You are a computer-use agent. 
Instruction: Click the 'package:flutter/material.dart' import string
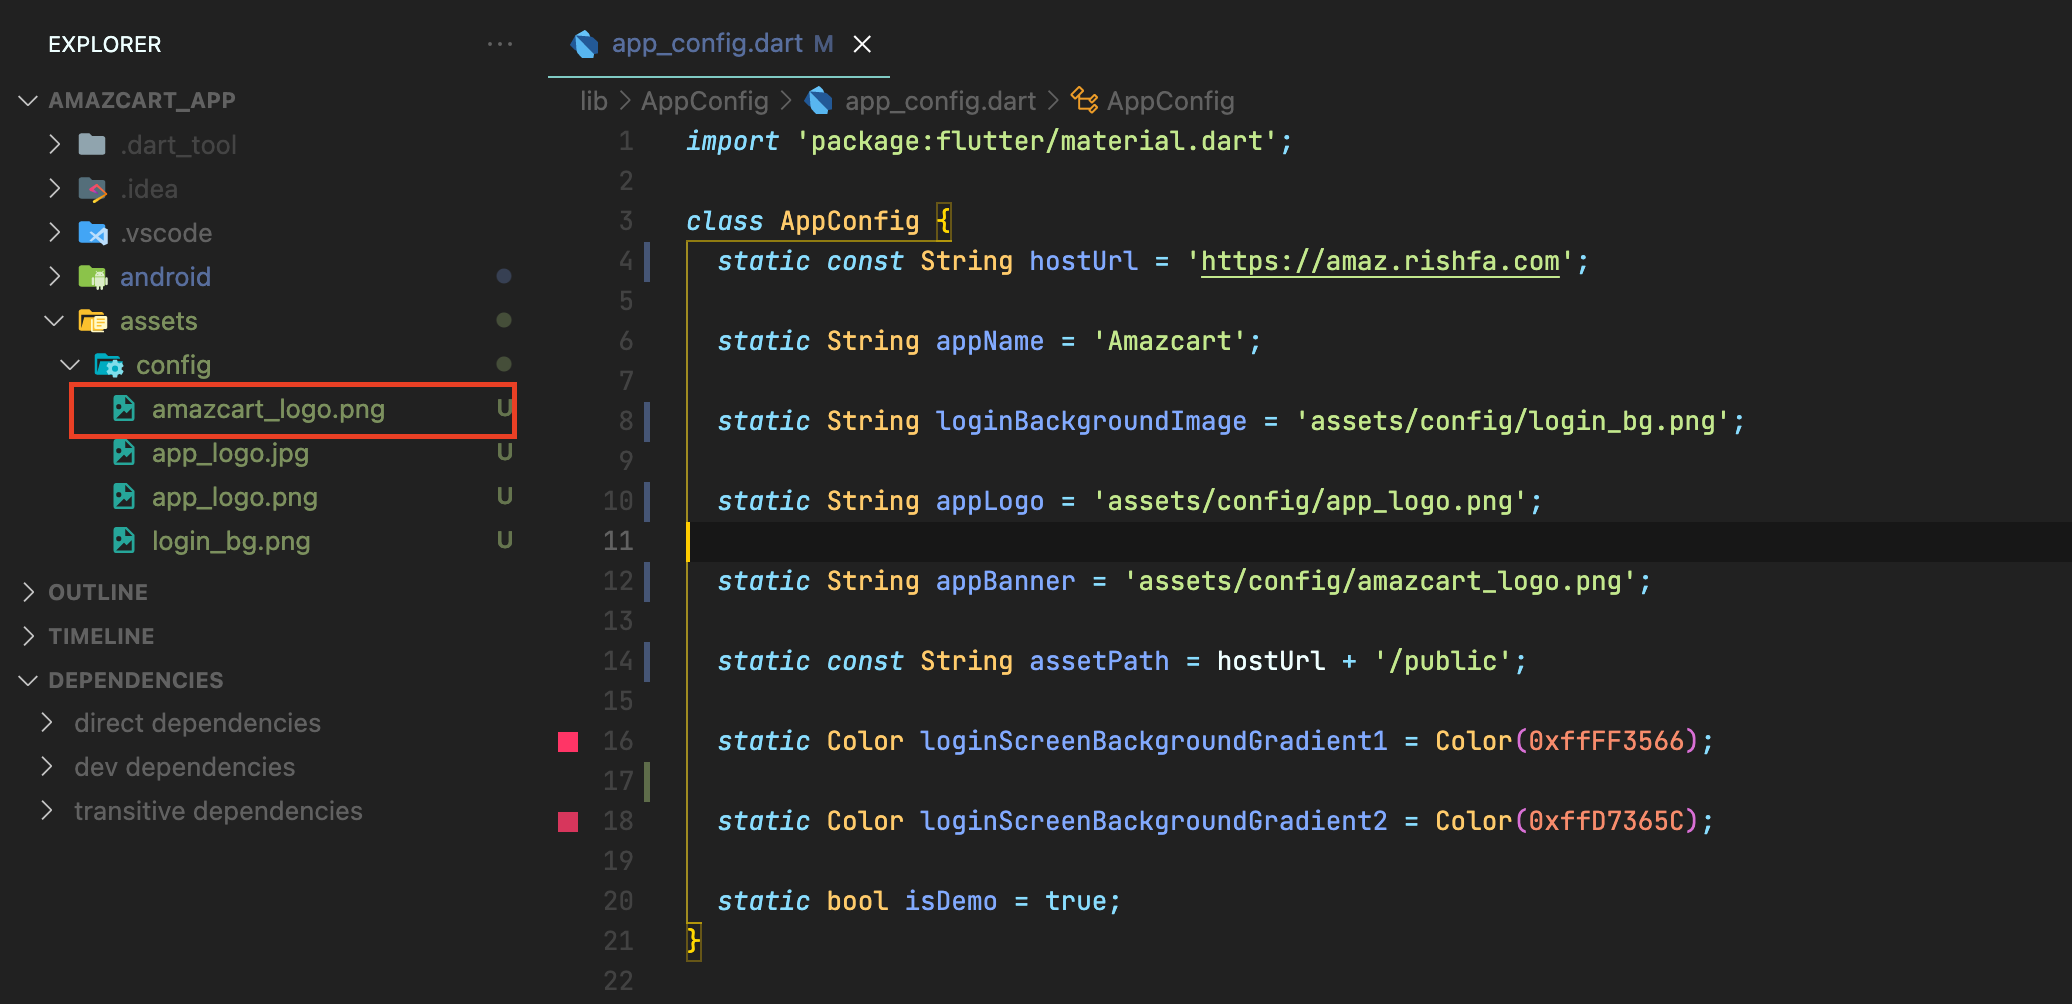pos(1036,141)
